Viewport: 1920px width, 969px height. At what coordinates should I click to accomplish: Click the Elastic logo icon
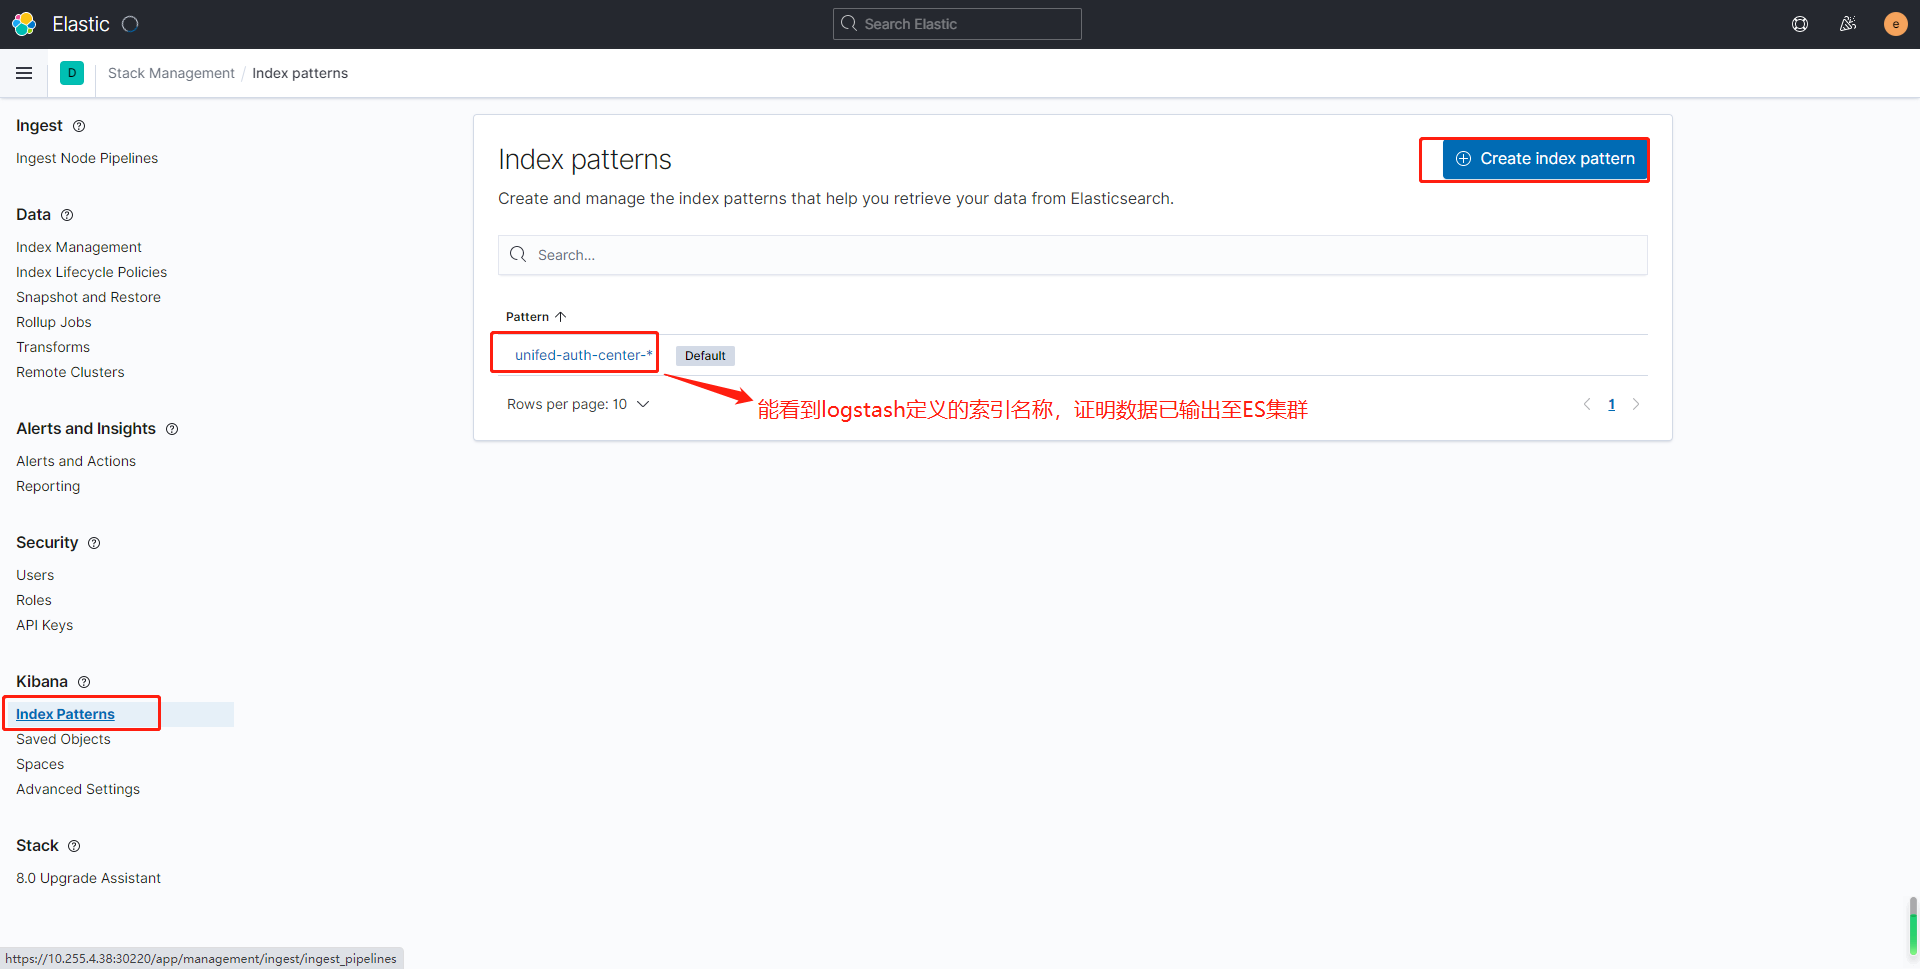pos(24,24)
